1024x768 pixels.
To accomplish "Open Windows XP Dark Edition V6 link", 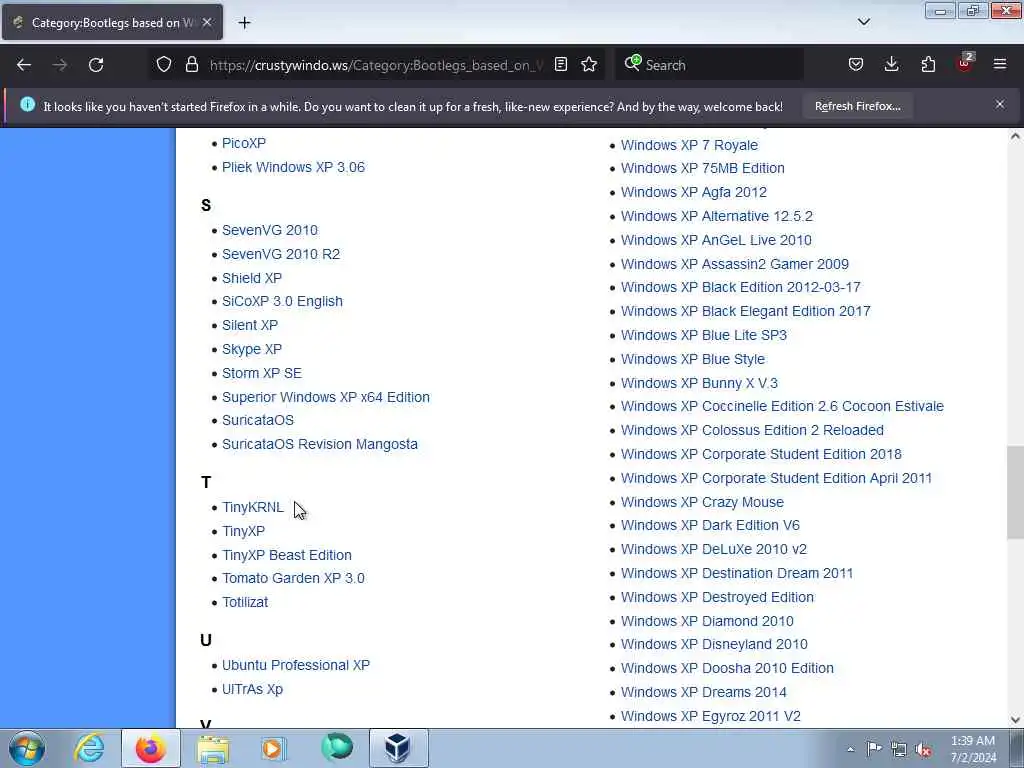I will pyautogui.click(x=711, y=525).
